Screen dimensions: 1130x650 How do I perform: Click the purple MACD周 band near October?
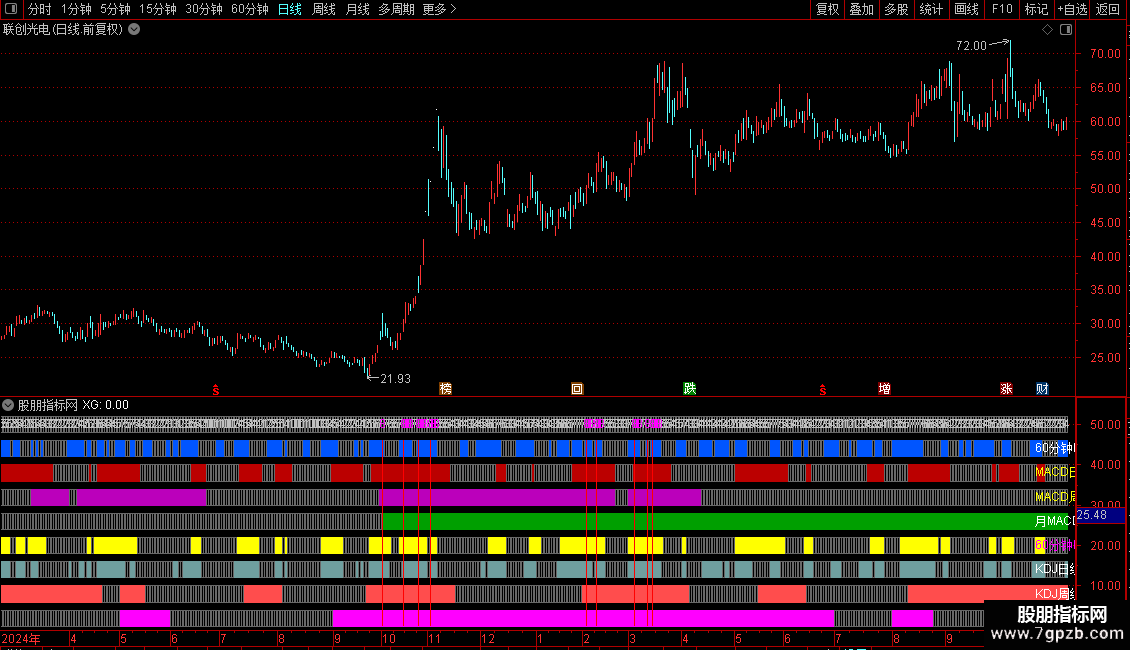pos(497,497)
